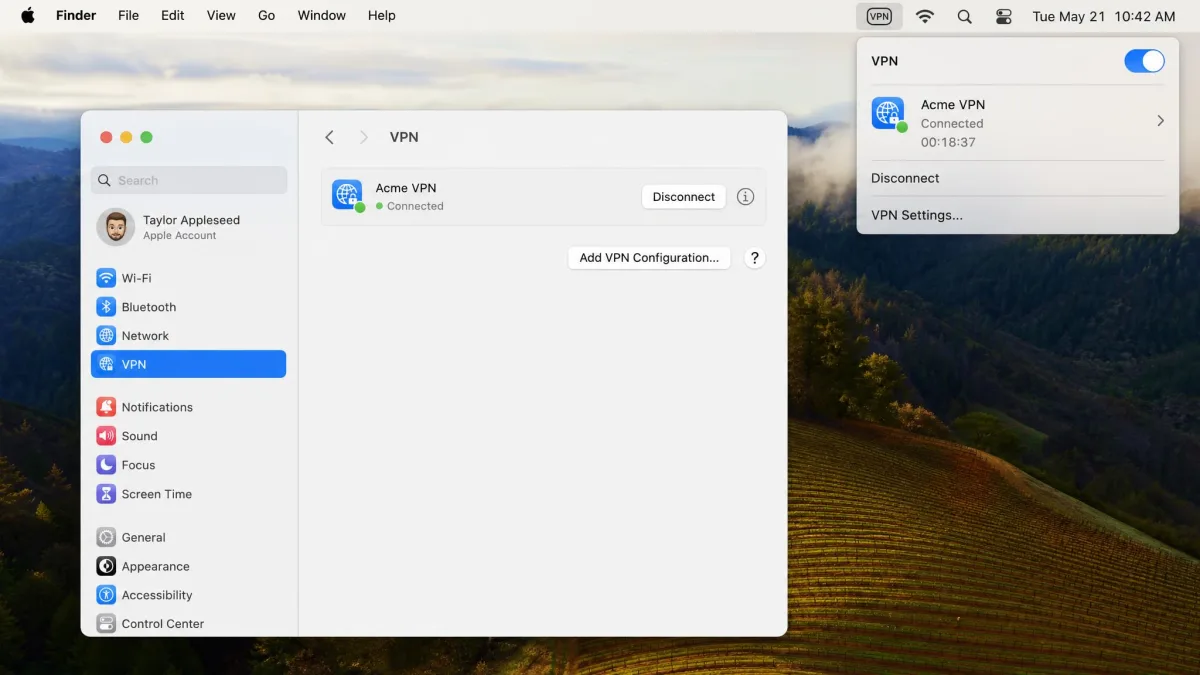1200x675 pixels.
Task: Click the Sound speaker sidebar icon
Action: [106, 436]
